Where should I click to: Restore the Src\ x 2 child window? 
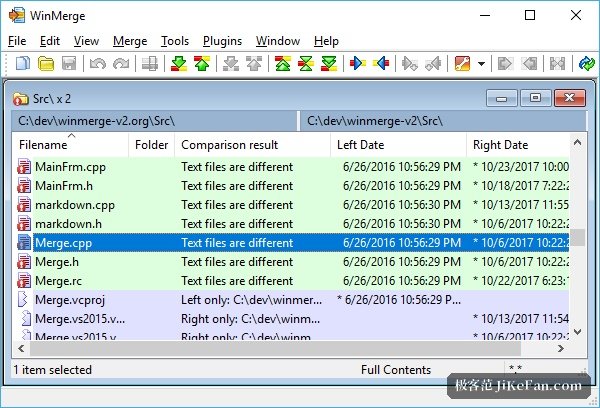click(x=535, y=98)
